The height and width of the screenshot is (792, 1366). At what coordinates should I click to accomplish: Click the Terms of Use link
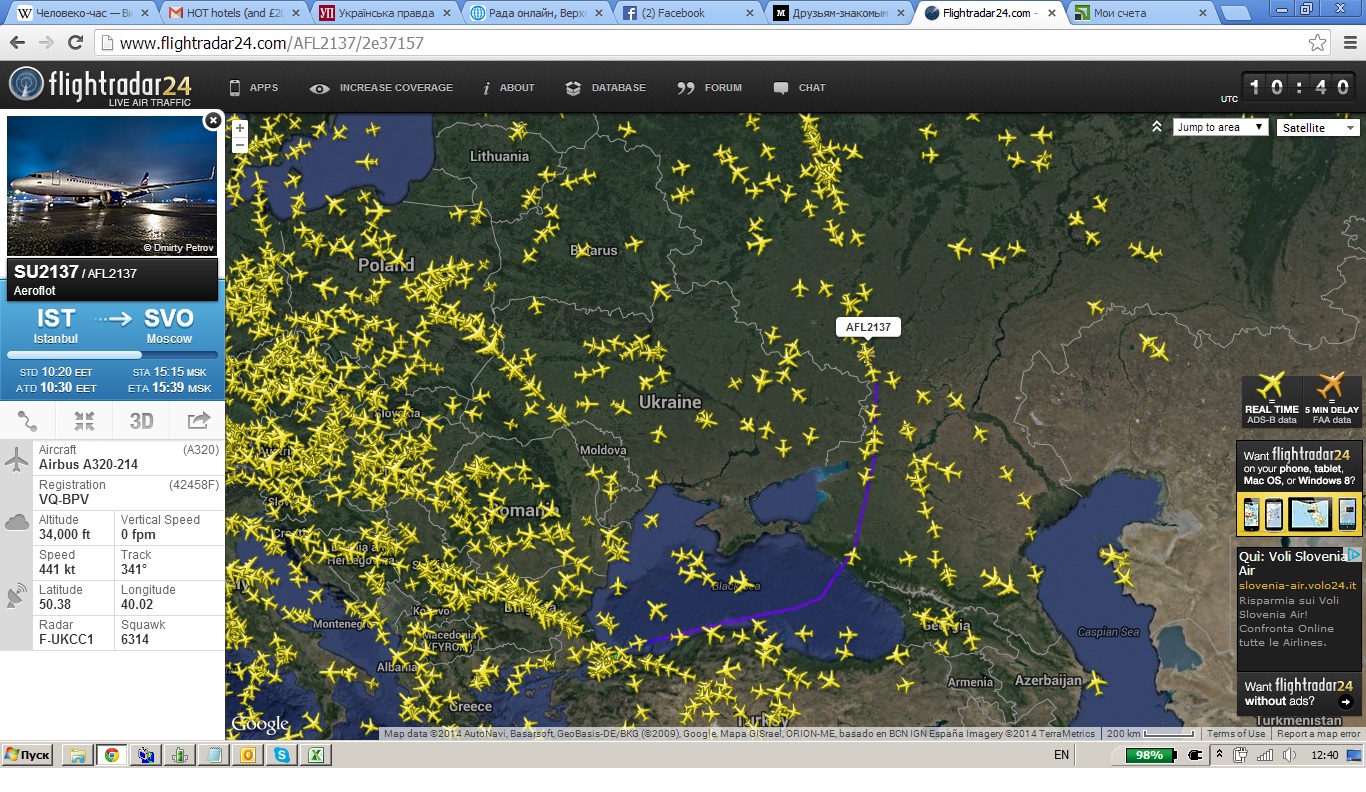click(x=1235, y=734)
